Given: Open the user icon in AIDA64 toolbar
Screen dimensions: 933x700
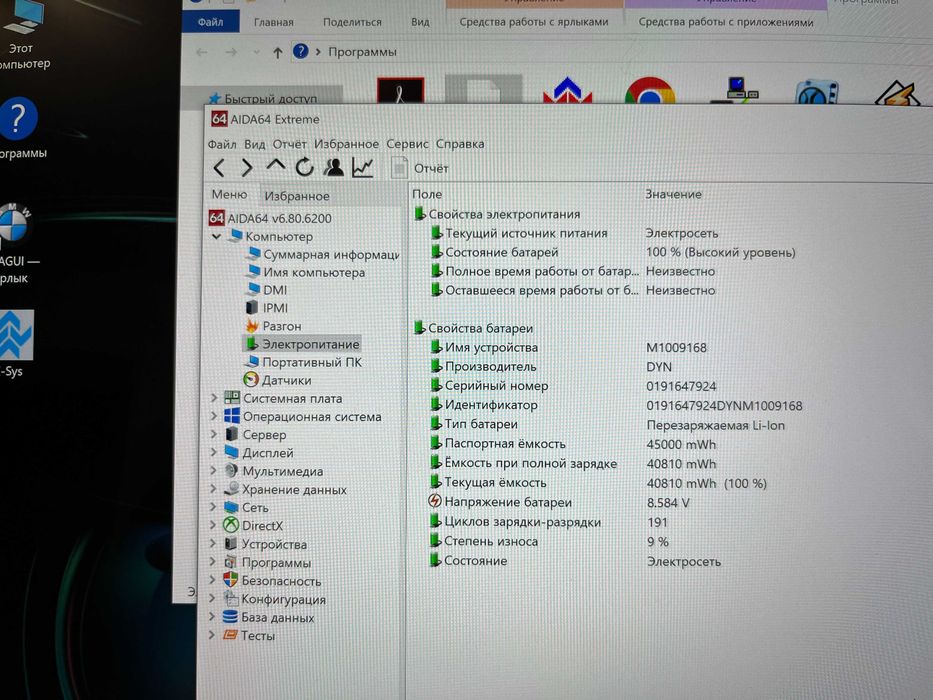Looking at the screenshot, I should [x=333, y=167].
